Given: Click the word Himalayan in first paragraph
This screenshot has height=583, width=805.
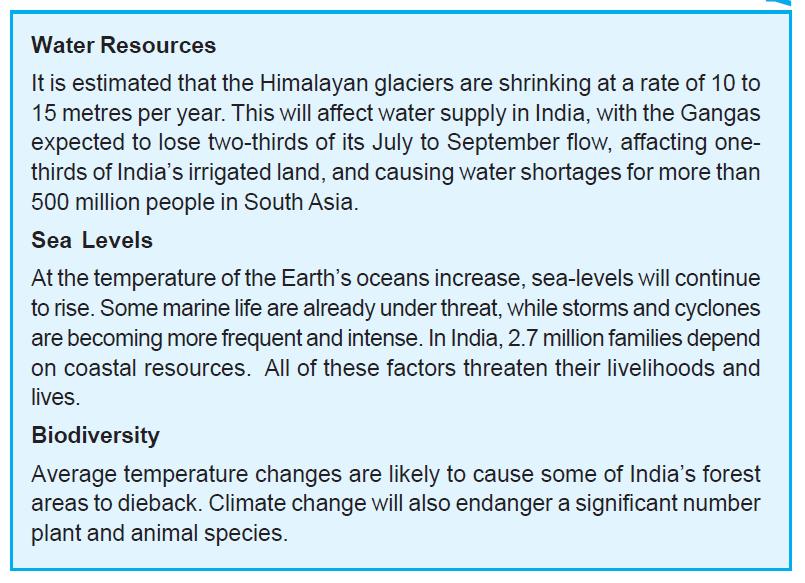Looking at the screenshot, I should [314, 84].
